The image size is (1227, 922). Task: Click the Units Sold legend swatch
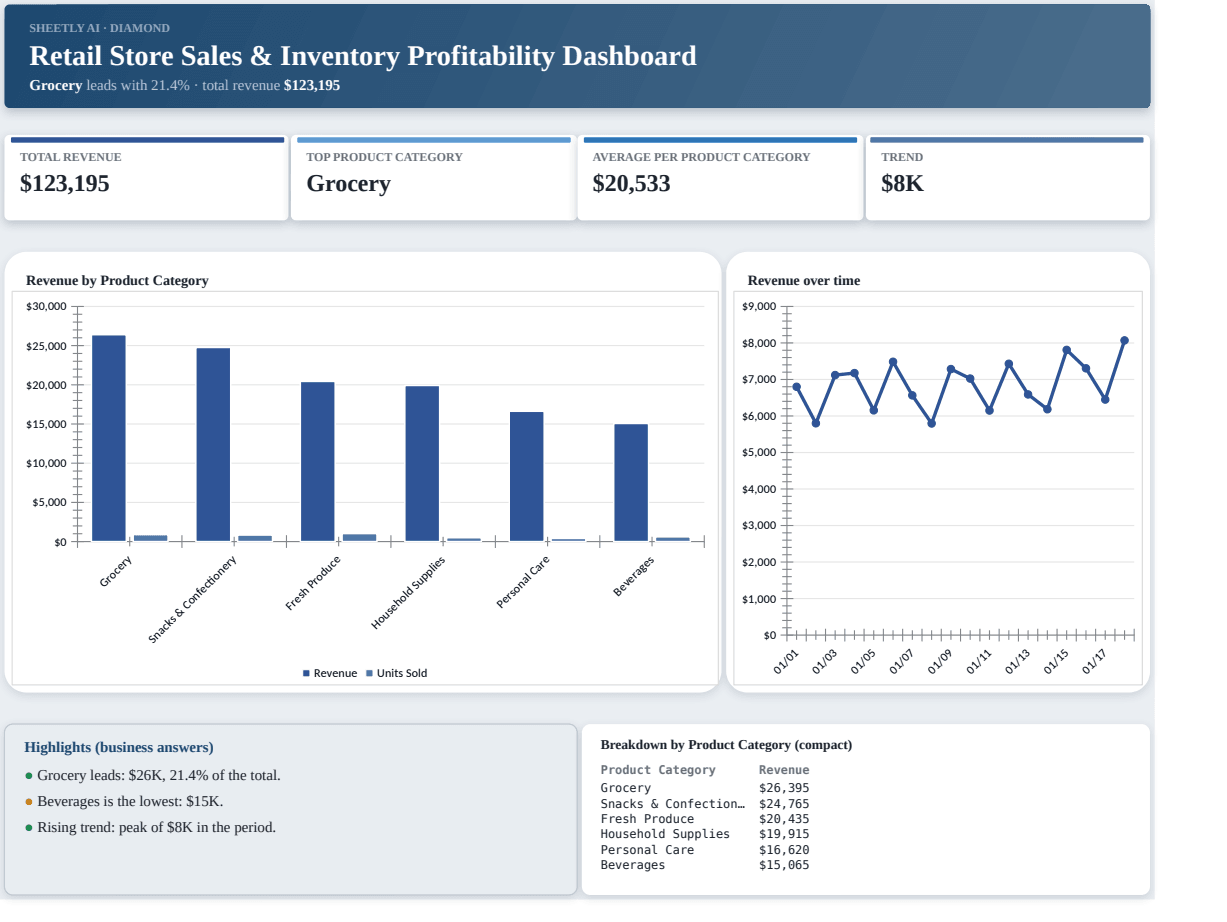pos(370,673)
